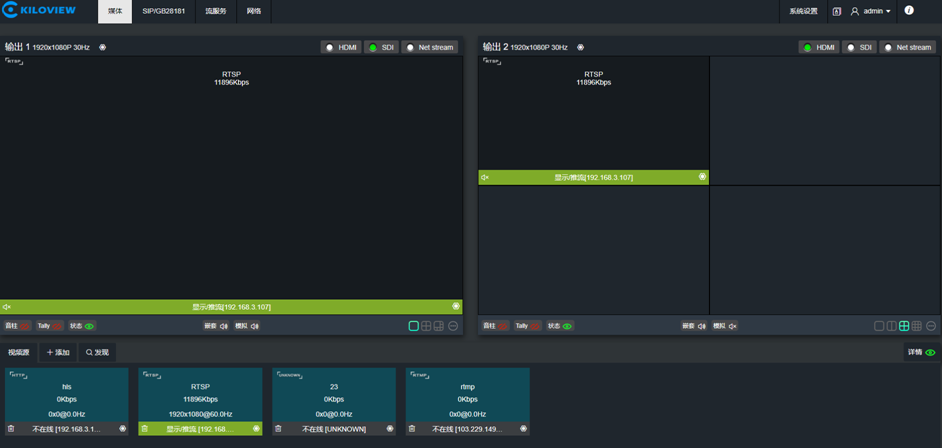Screen dimensions: 943x448
Task: Click the trash icon on source 23
Action: point(278,429)
